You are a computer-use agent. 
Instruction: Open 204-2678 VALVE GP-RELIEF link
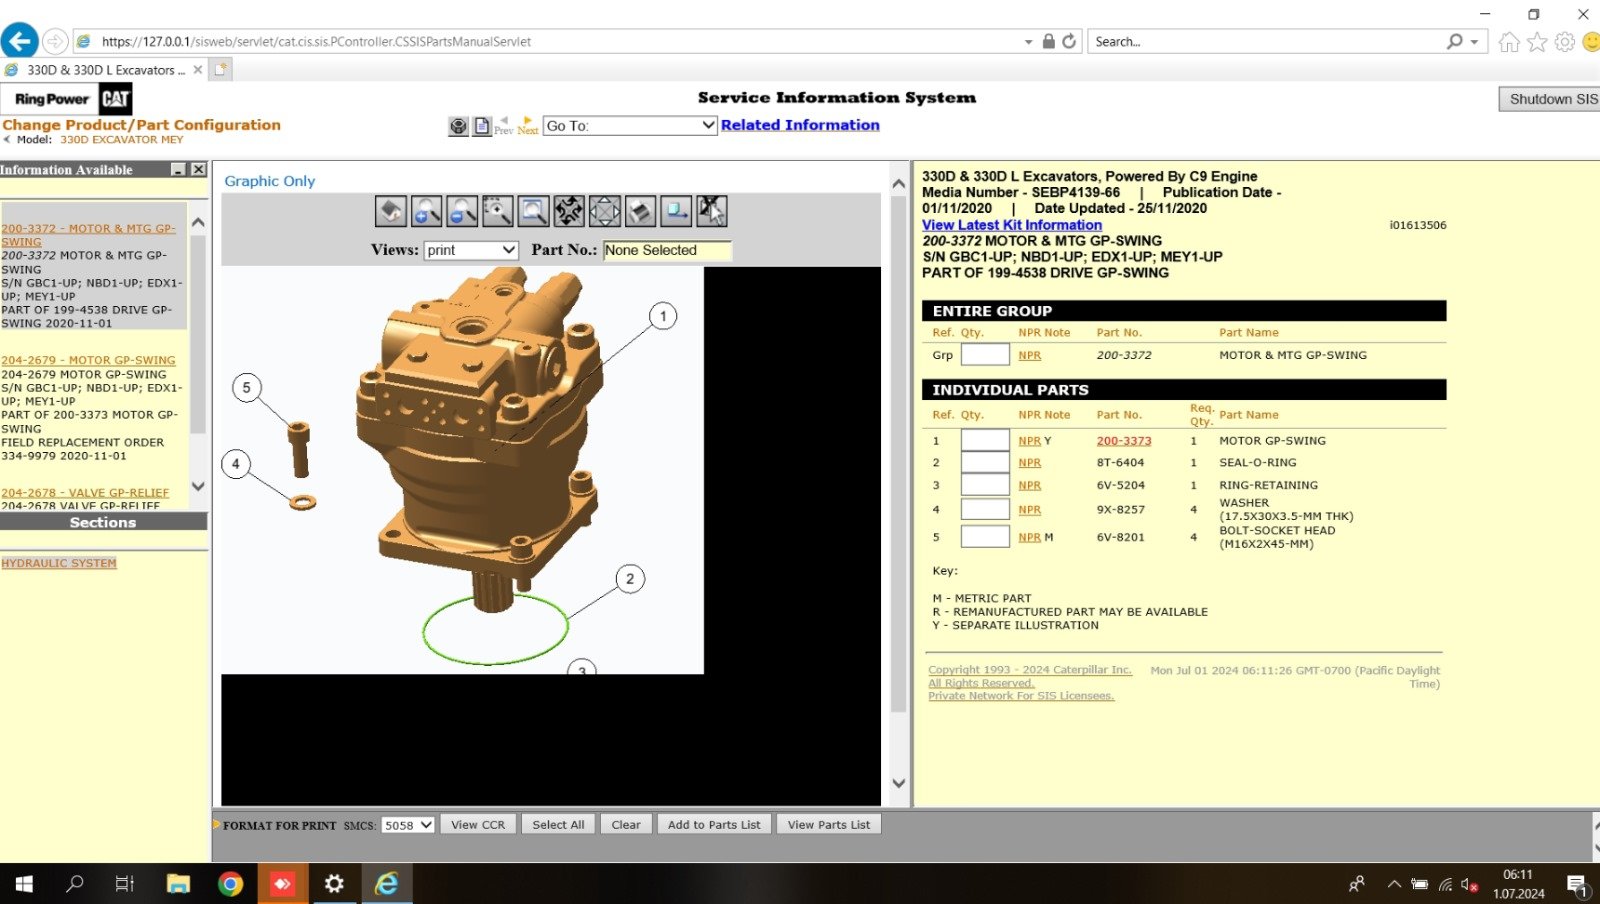pyautogui.click(x=85, y=493)
